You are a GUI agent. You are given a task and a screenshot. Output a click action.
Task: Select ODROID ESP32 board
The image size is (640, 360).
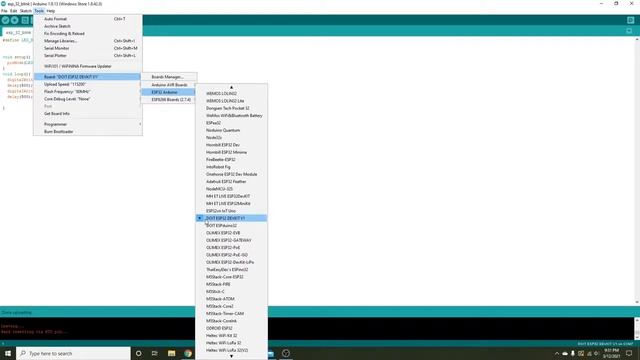(231, 328)
